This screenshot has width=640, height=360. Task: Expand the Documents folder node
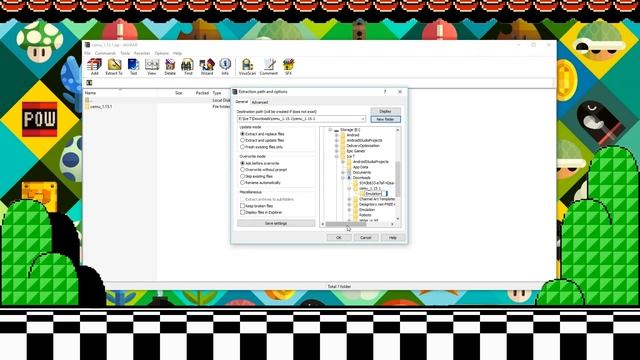pos(343,173)
